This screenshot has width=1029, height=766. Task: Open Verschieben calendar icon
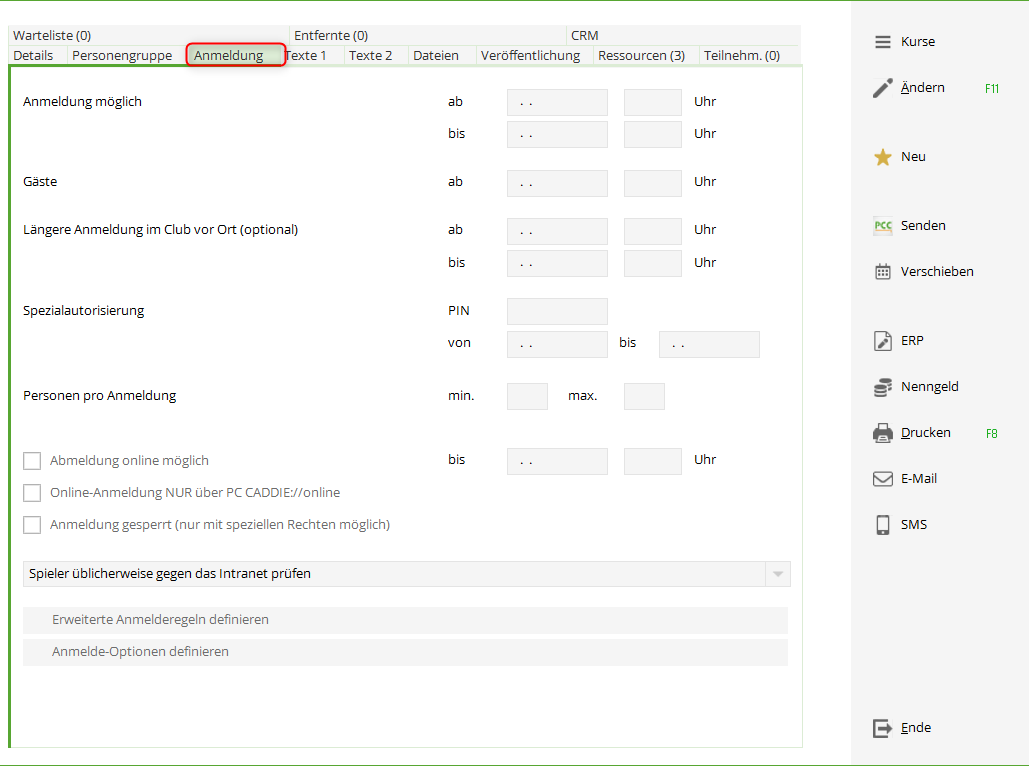tap(882, 272)
